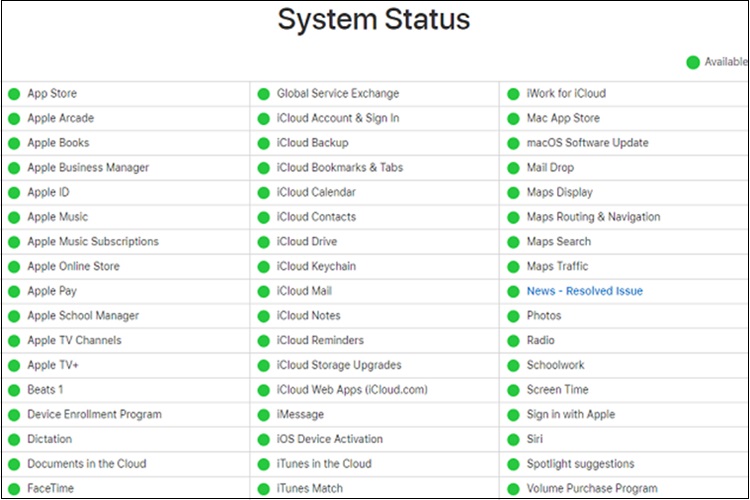Viewport: 750px width, 500px height.
Task: Click the green dot beside Apple TV+
Action: (14, 366)
